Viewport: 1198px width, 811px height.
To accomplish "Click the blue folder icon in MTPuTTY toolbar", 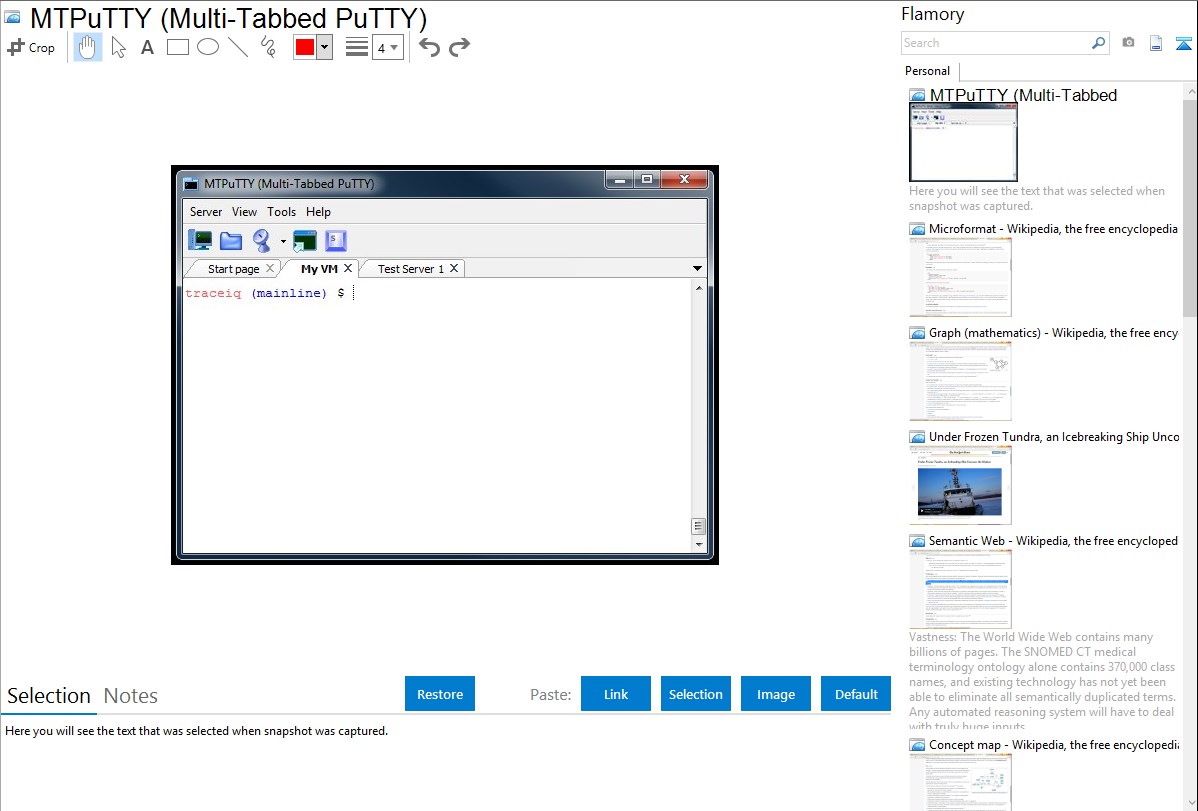I will coord(231,241).
